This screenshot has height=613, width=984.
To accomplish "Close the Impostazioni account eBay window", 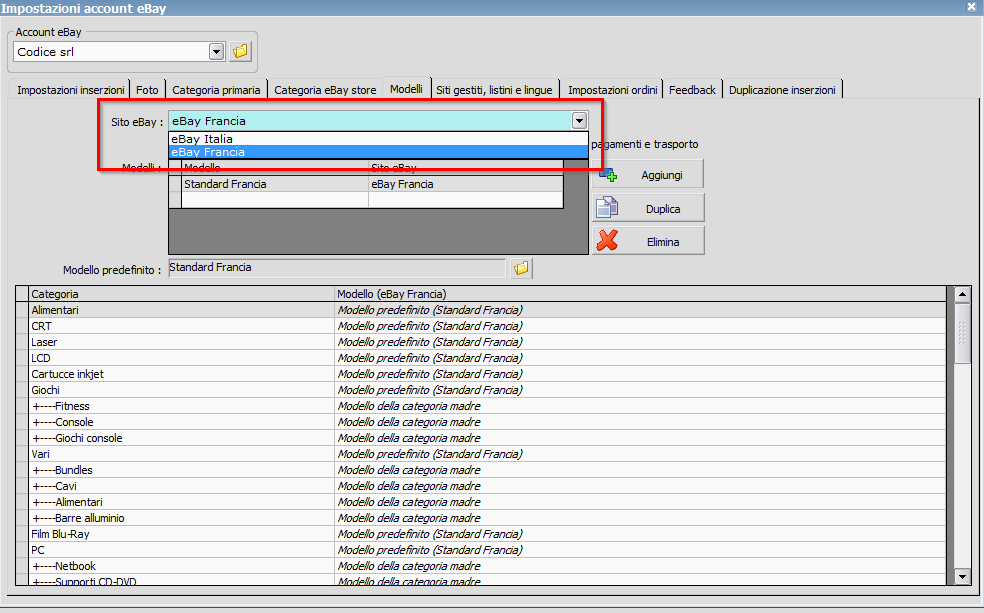I will click(971, 7).
